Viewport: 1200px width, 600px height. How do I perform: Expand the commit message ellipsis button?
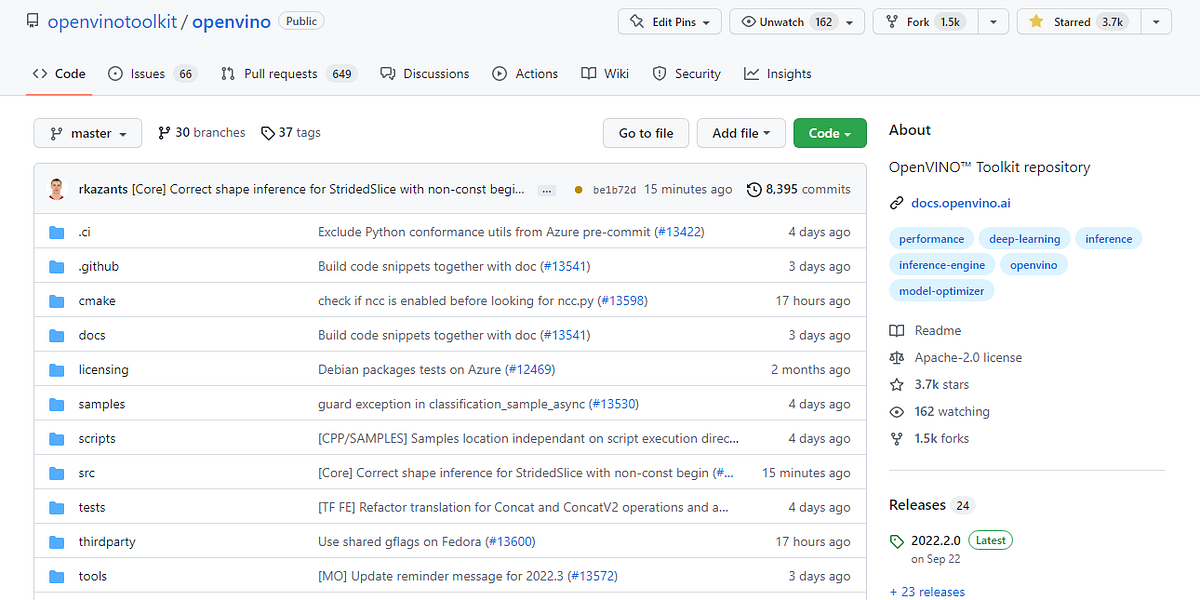point(546,190)
